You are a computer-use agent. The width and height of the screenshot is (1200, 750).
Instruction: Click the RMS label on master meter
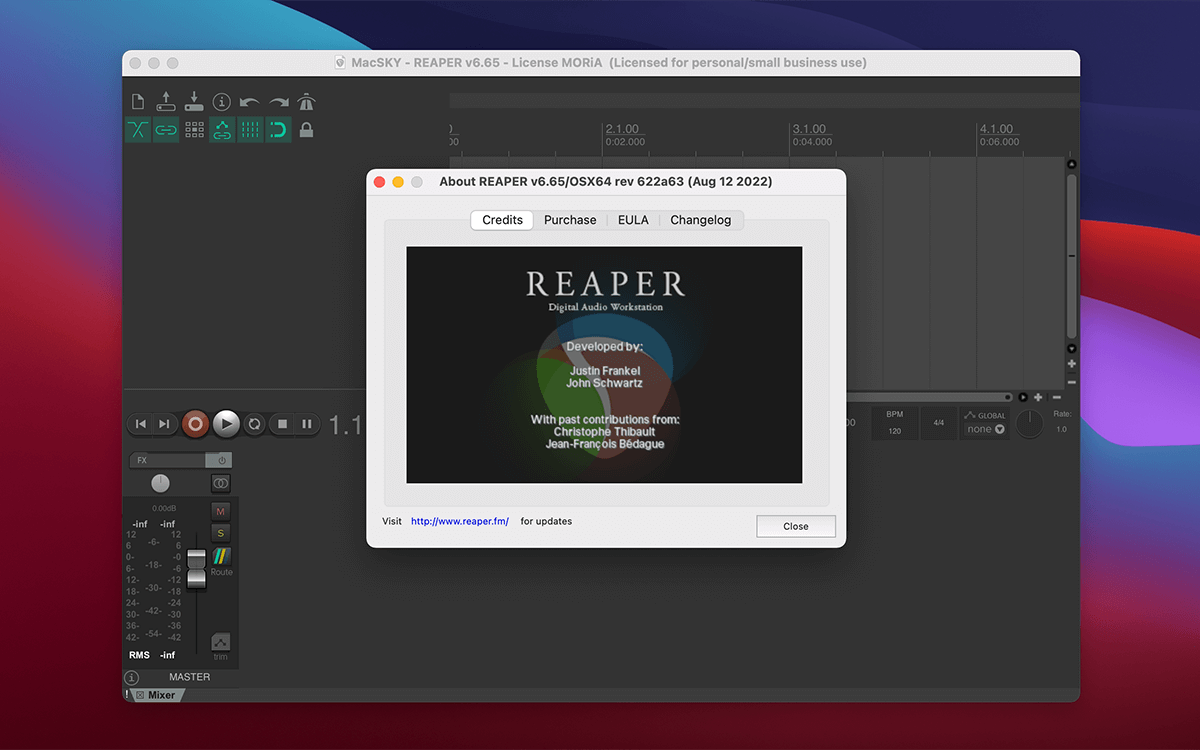(139, 655)
